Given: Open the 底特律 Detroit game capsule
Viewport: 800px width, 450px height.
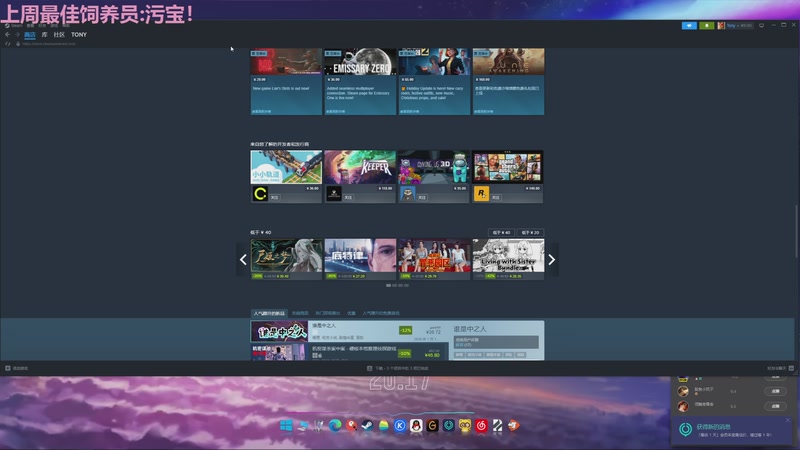Looking at the screenshot, I should (x=360, y=259).
